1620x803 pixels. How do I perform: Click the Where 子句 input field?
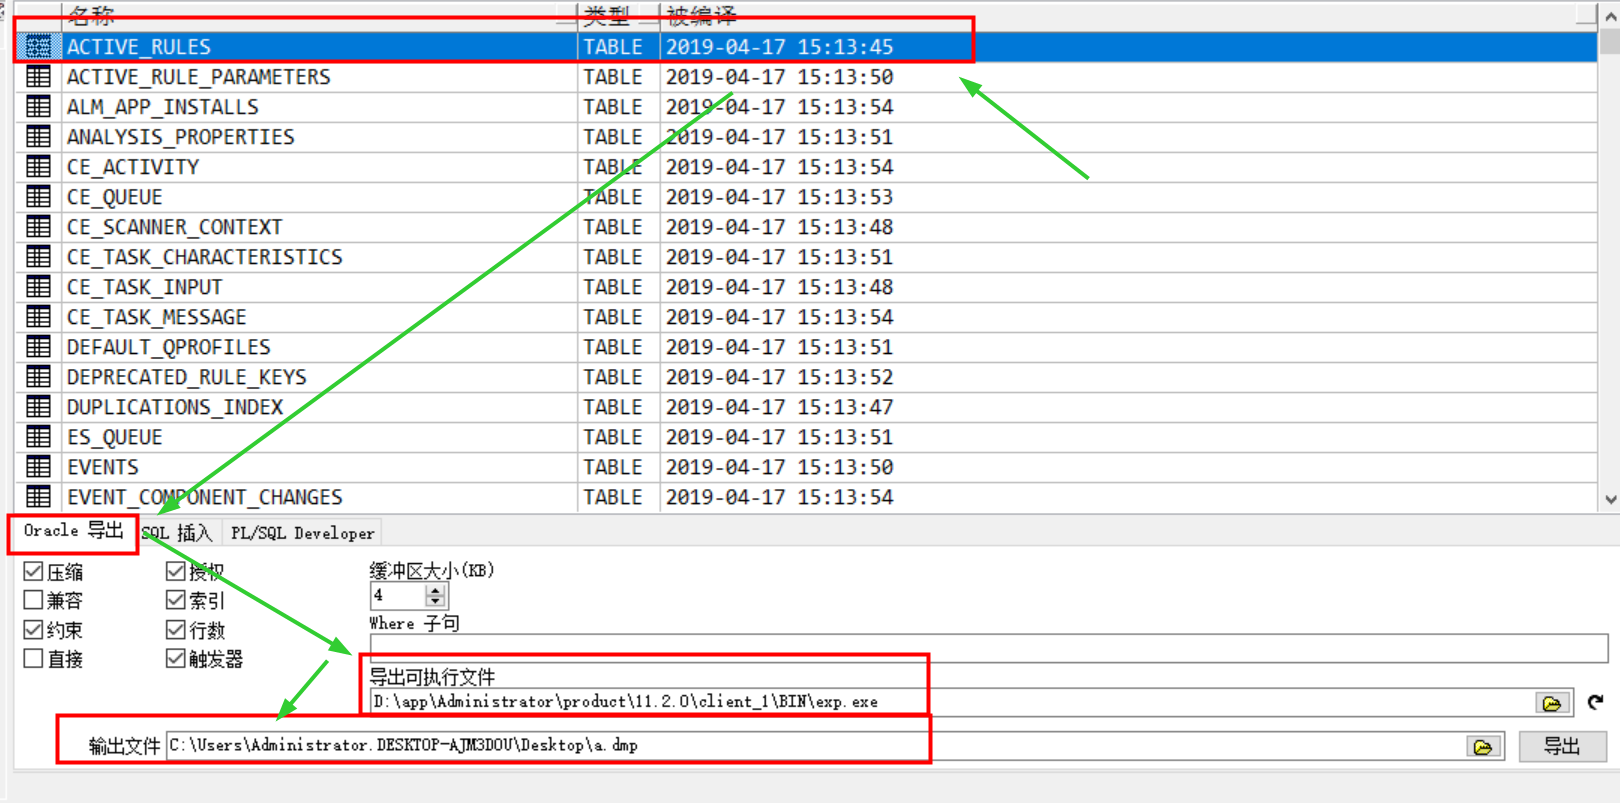pyautogui.click(x=989, y=647)
